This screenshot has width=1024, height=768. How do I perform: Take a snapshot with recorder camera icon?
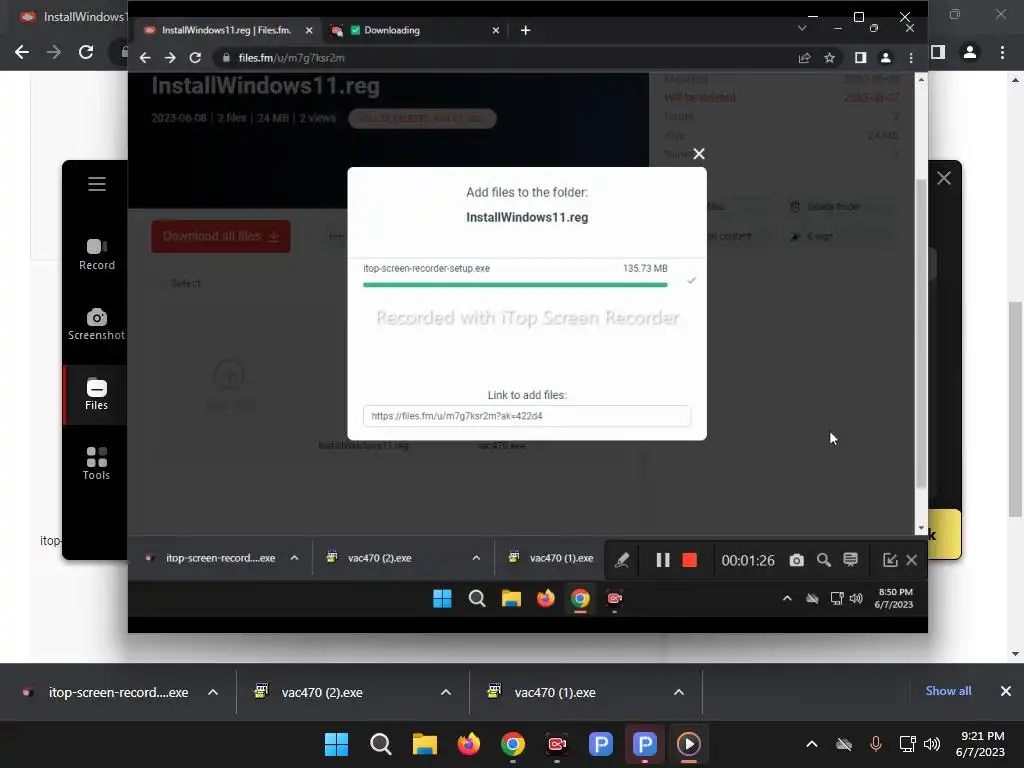tap(797, 560)
